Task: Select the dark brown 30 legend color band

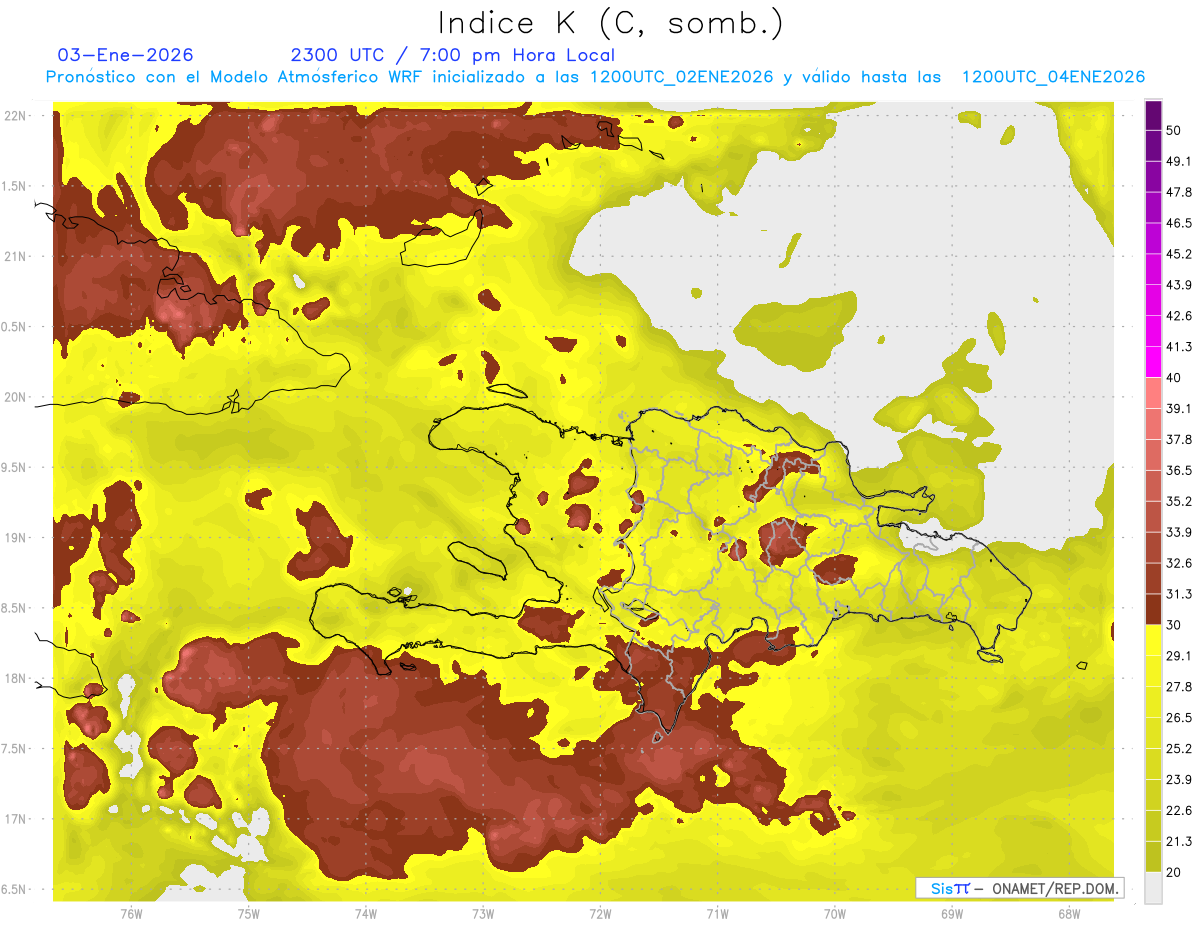Action: pyautogui.click(x=1153, y=609)
